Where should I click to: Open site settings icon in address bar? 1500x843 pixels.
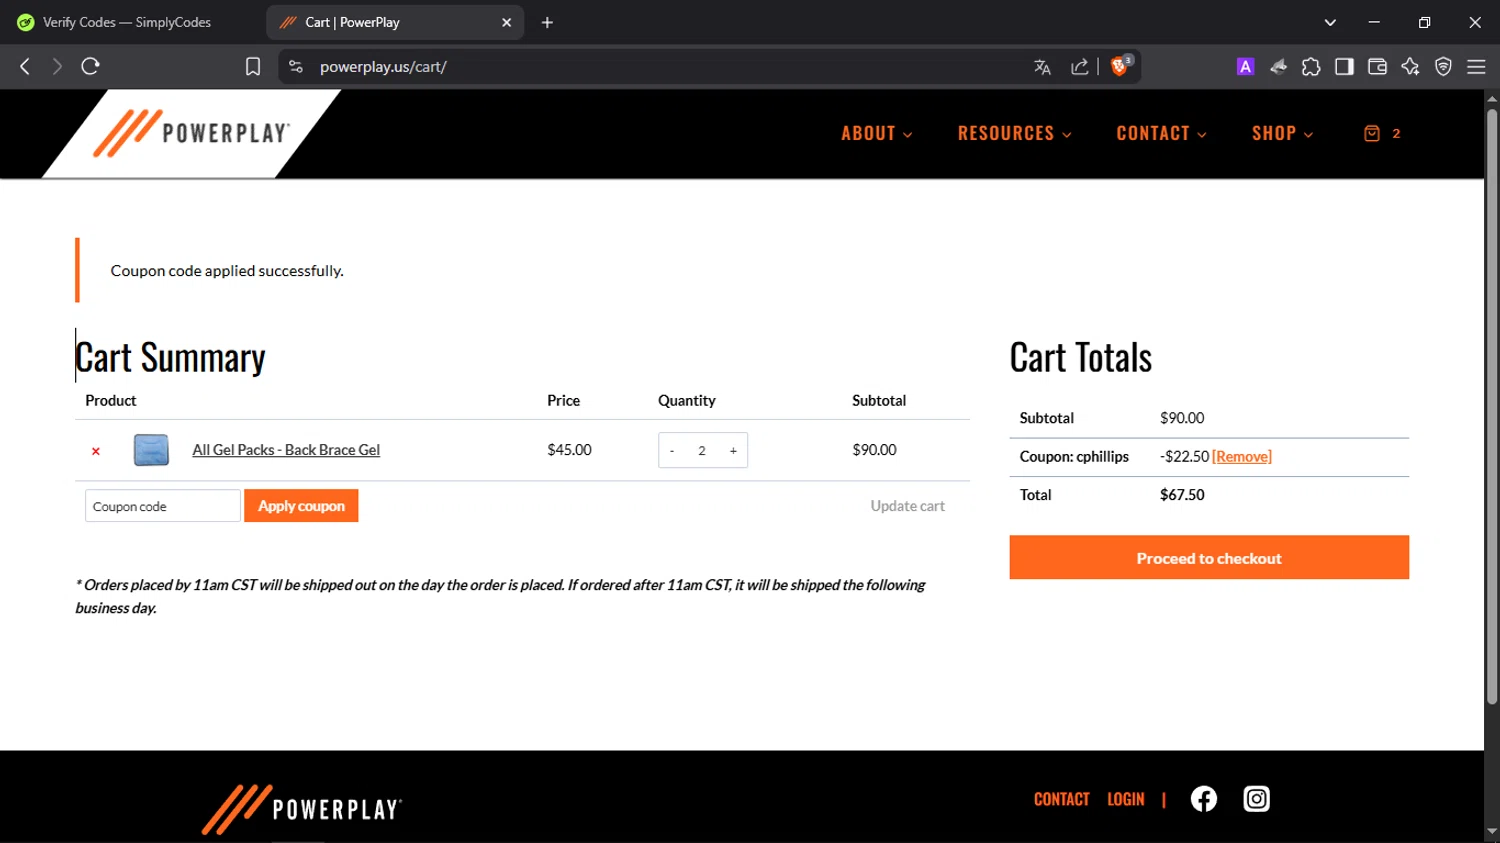tap(296, 67)
